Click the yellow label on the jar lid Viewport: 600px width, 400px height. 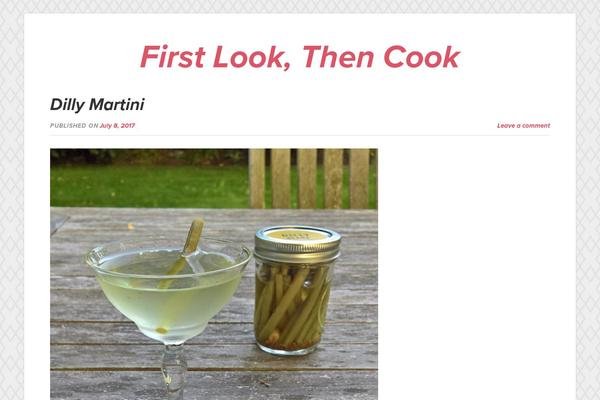(298, 234)
